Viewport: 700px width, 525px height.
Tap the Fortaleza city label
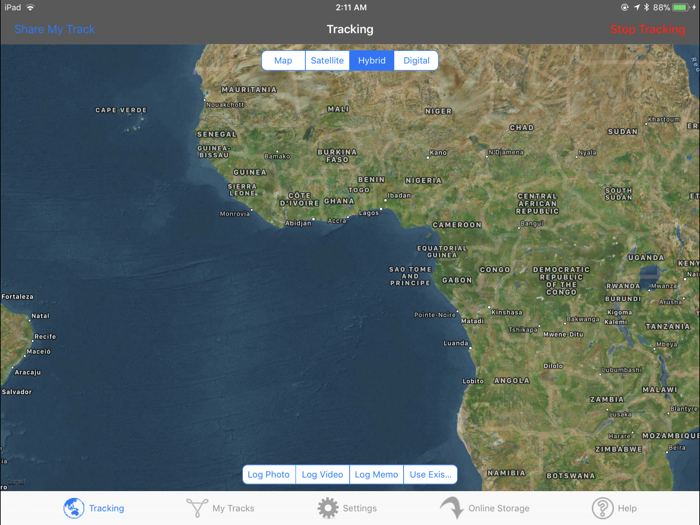pos(17,296)
